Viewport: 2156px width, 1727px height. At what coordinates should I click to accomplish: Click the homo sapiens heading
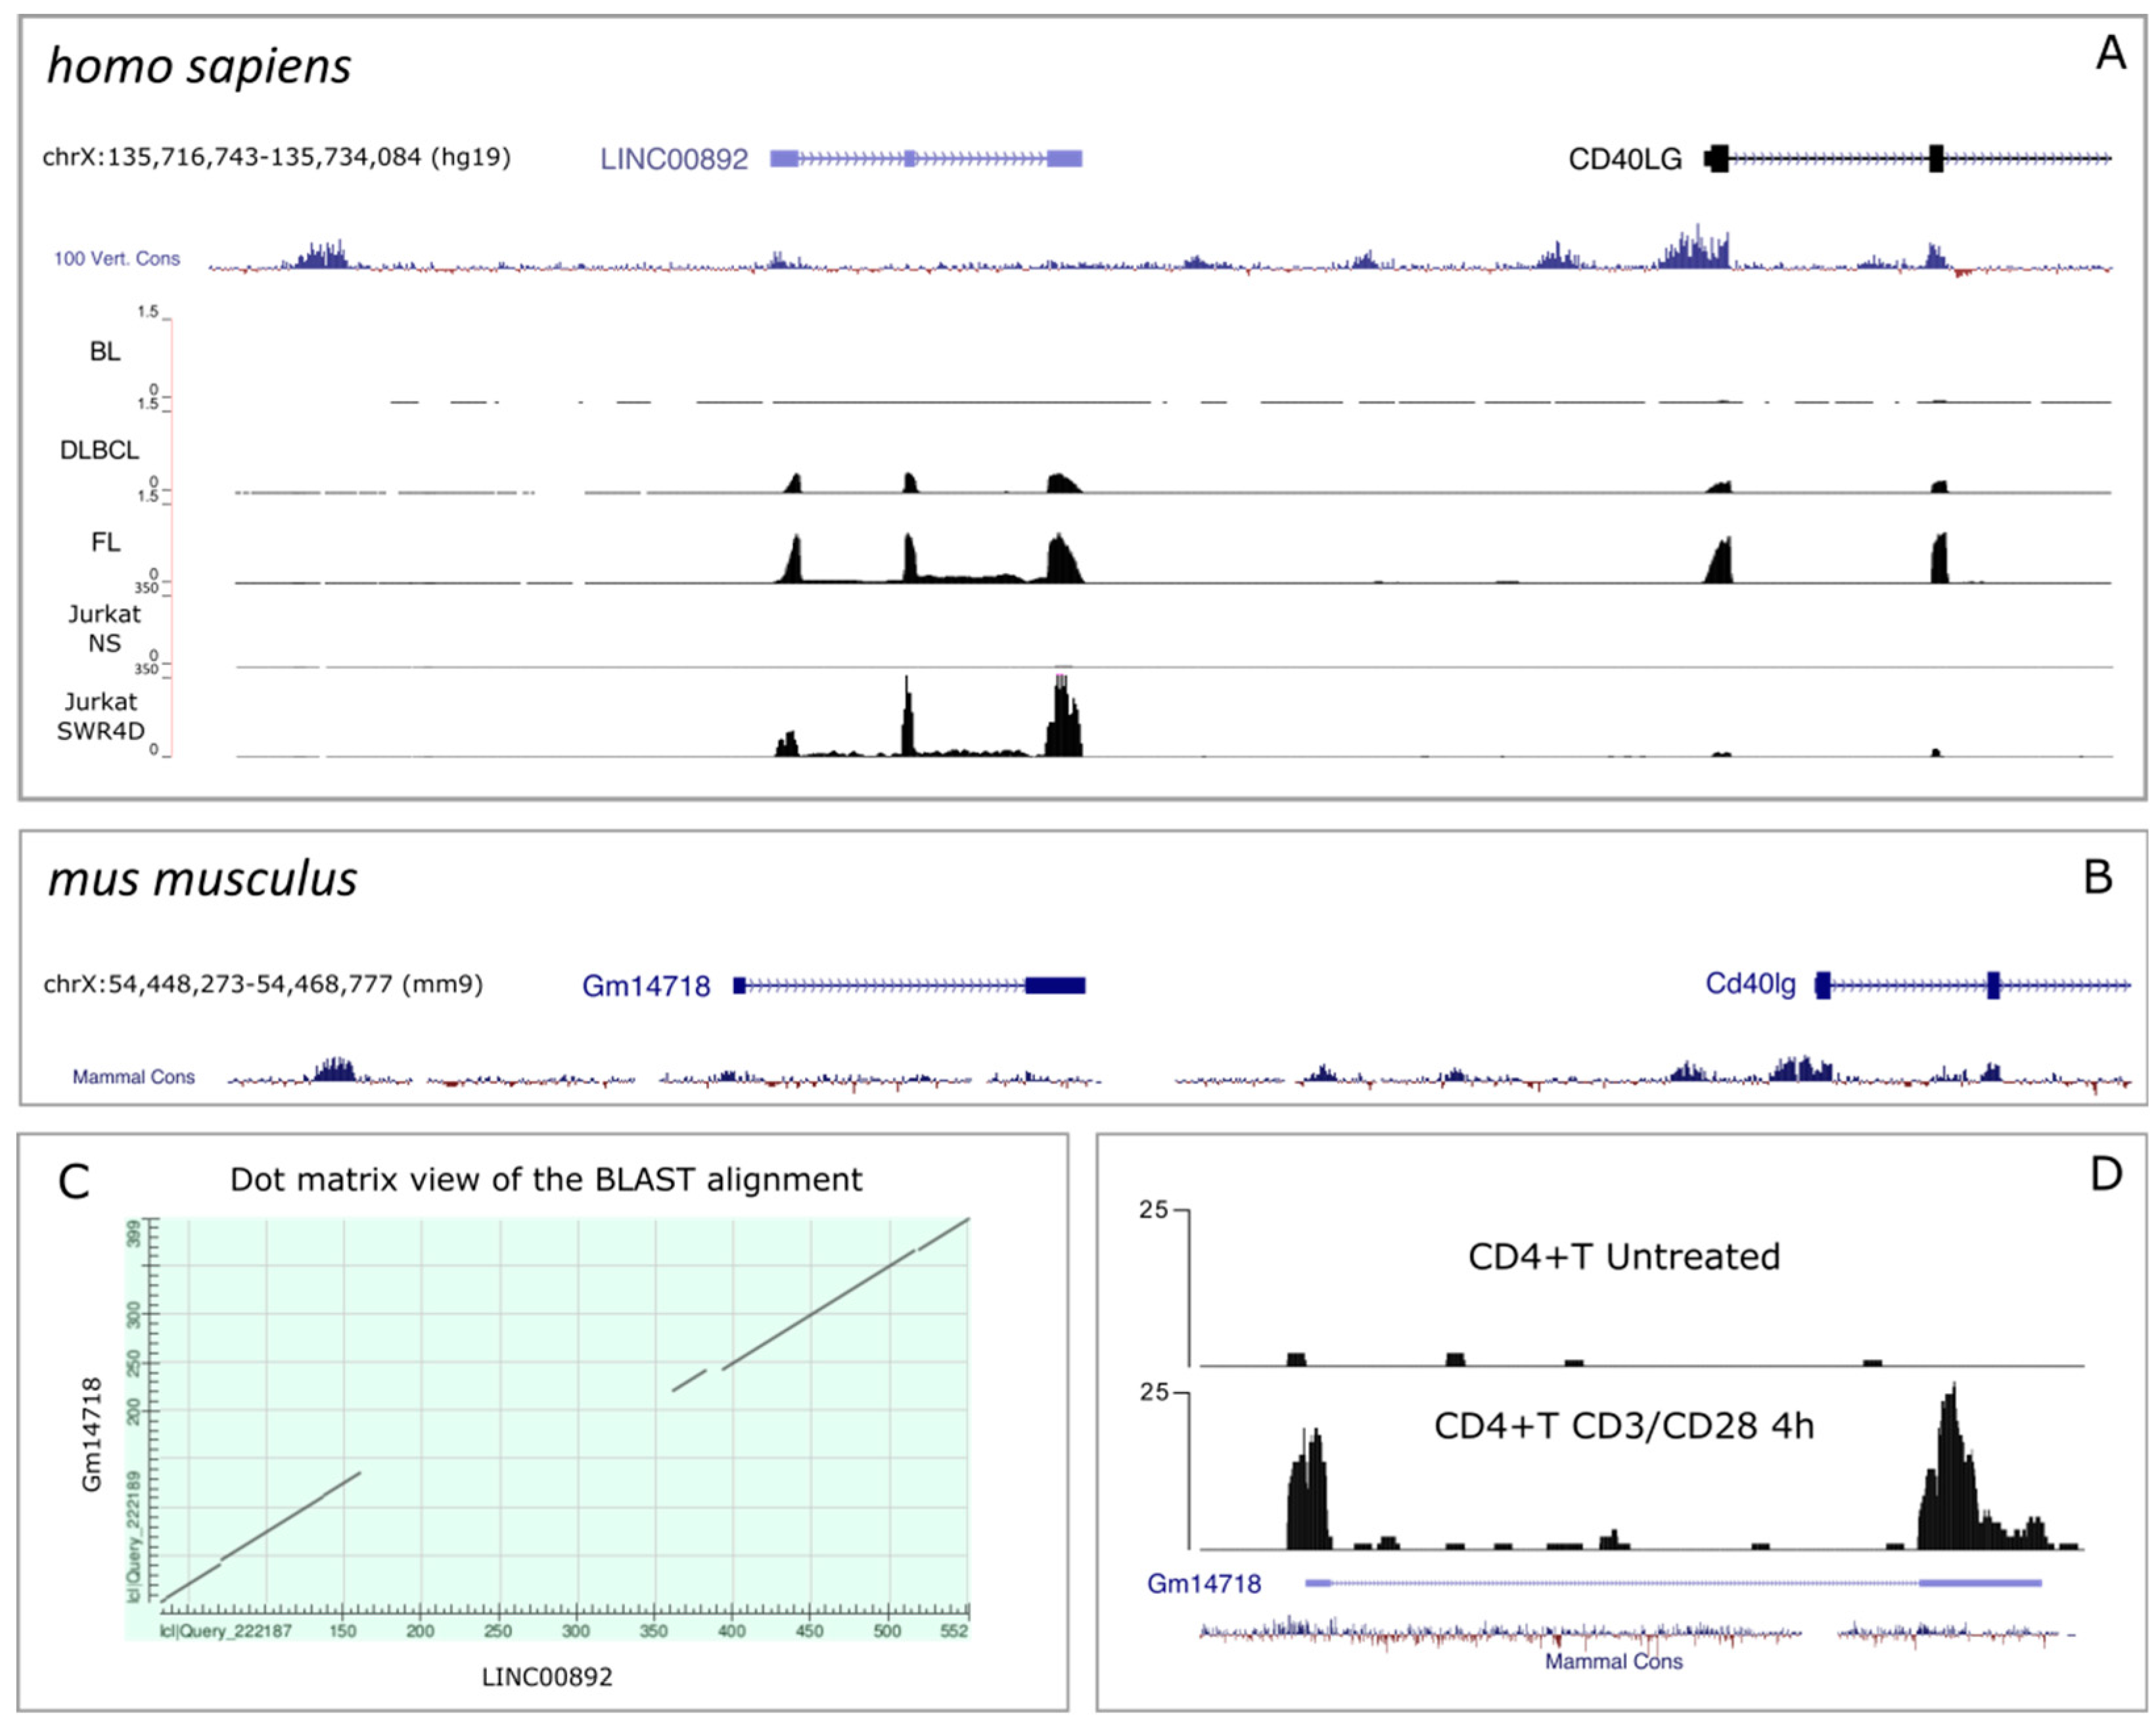pos(199,66)
